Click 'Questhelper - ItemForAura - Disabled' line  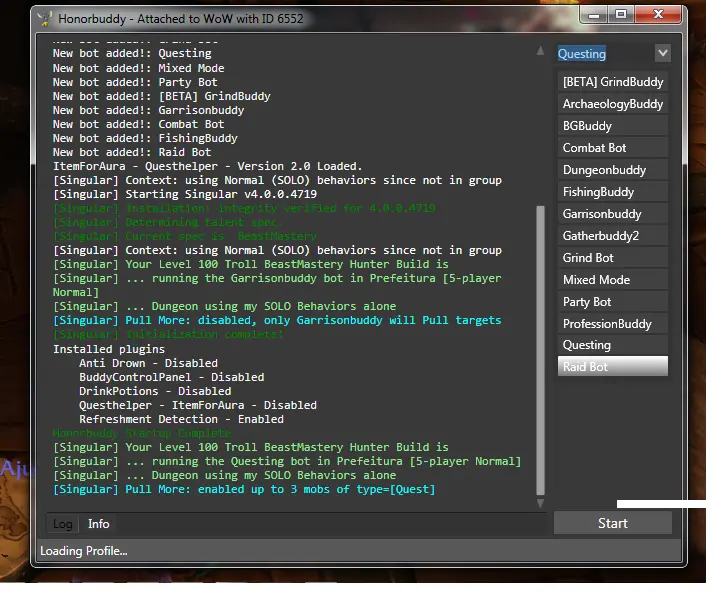click(x=197, y=405)
